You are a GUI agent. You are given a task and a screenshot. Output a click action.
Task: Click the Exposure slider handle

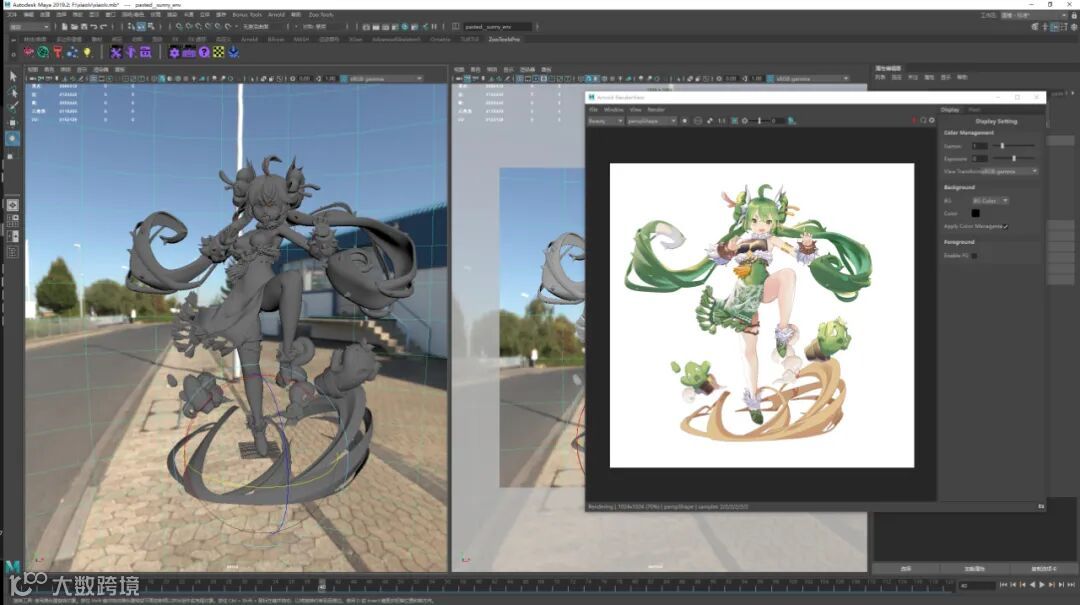click(x=1014, y=158)
